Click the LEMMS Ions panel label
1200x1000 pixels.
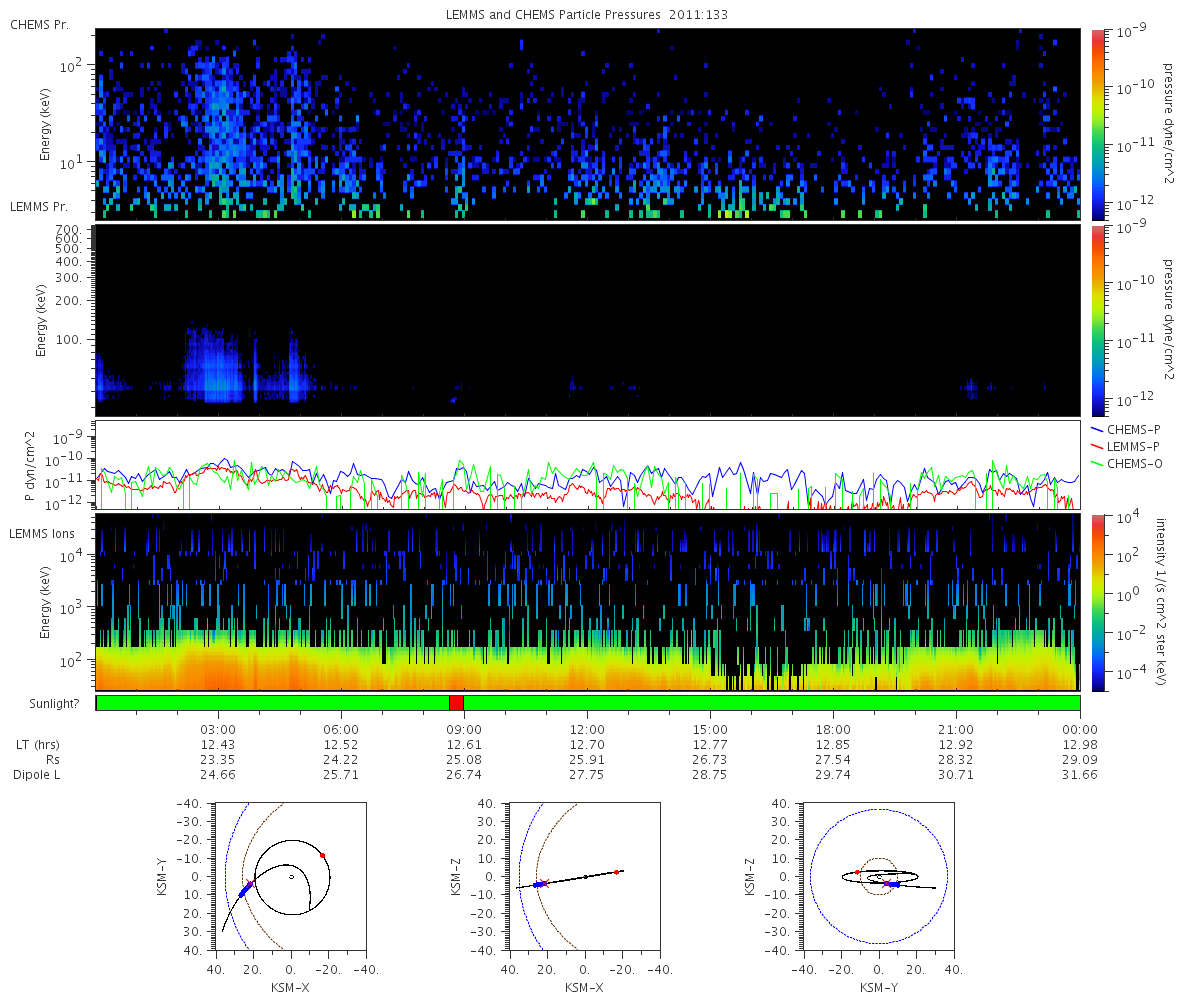[41, 534]
